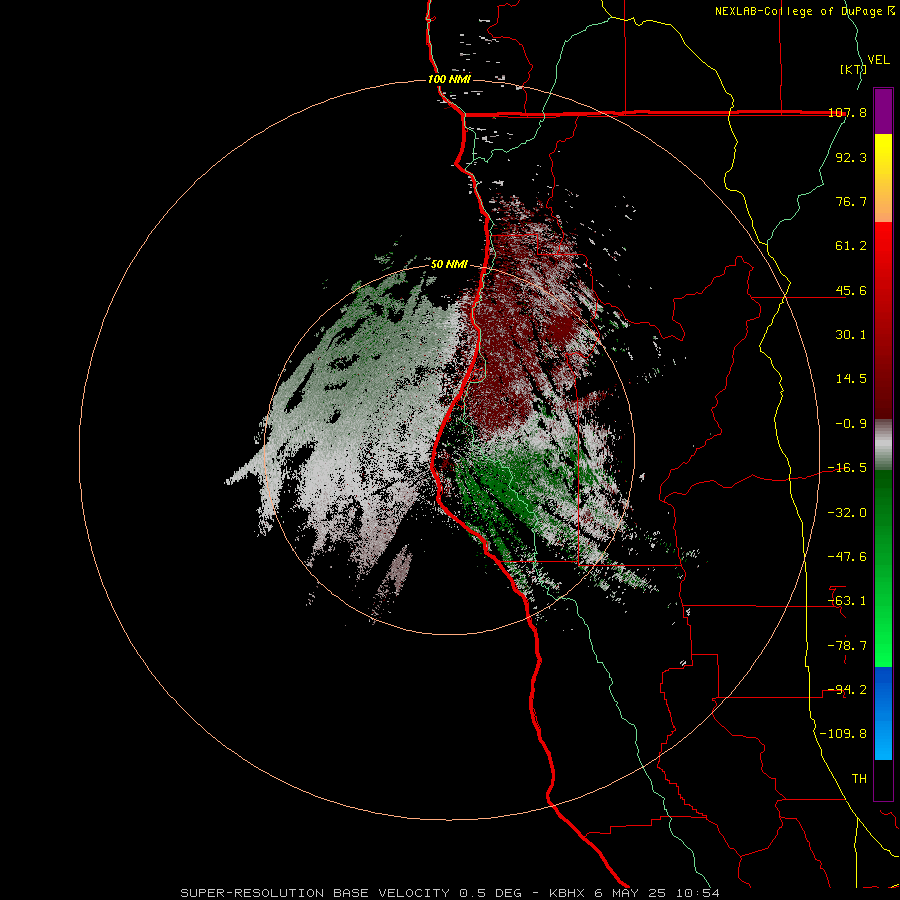This screenshot has height=900, width=900.
Task: Click the 76.7 scale value
Action: [x=851, y=201]
